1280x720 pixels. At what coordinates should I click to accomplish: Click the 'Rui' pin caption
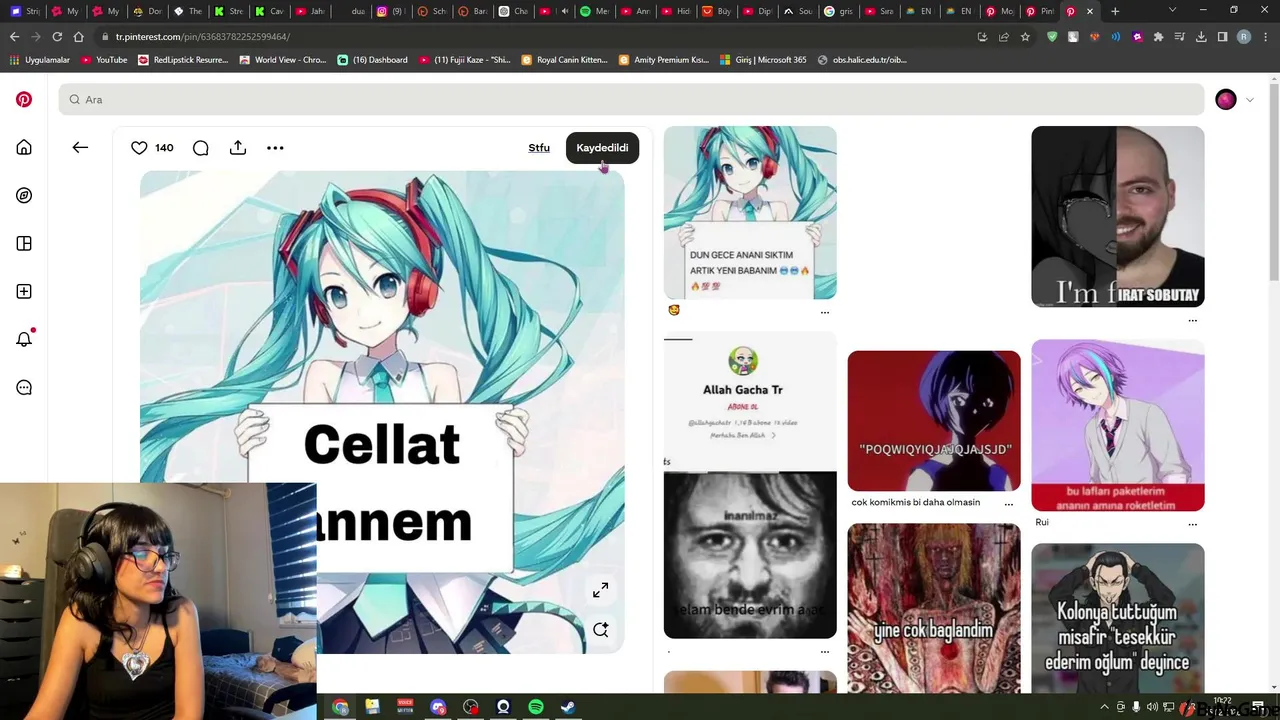(x=1042, y=522)
